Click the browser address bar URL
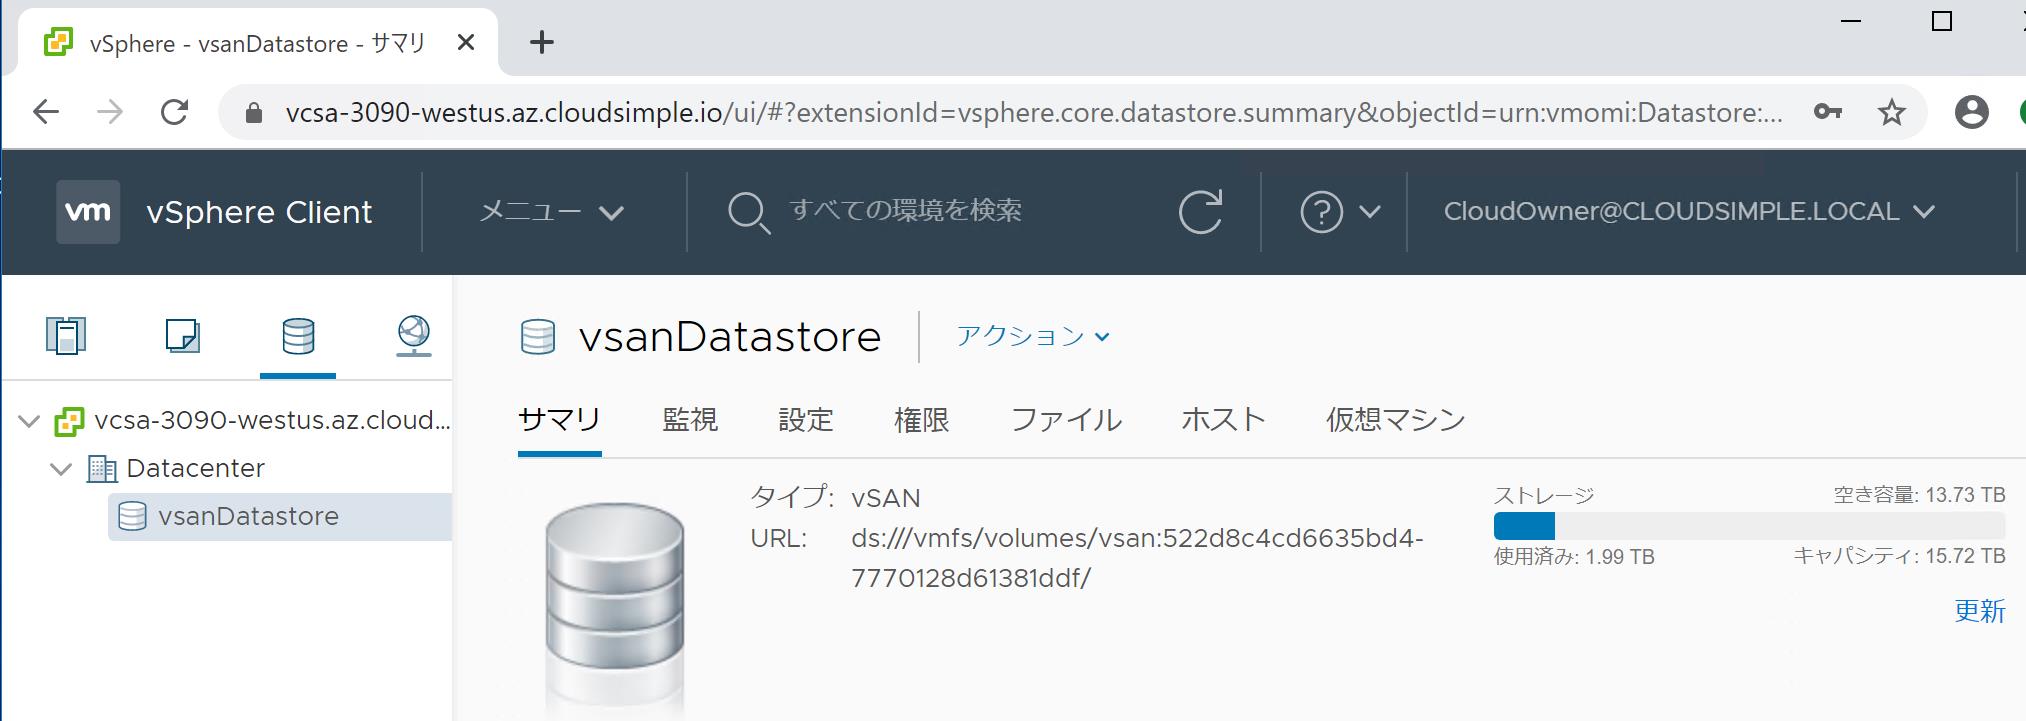The width and height of the screenshot is (2026, 721). [x=1033, y=113]
